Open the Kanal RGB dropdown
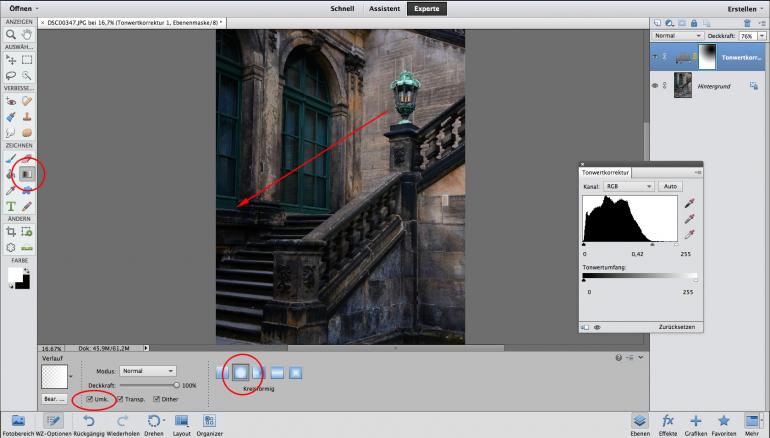 click(628, 187)
